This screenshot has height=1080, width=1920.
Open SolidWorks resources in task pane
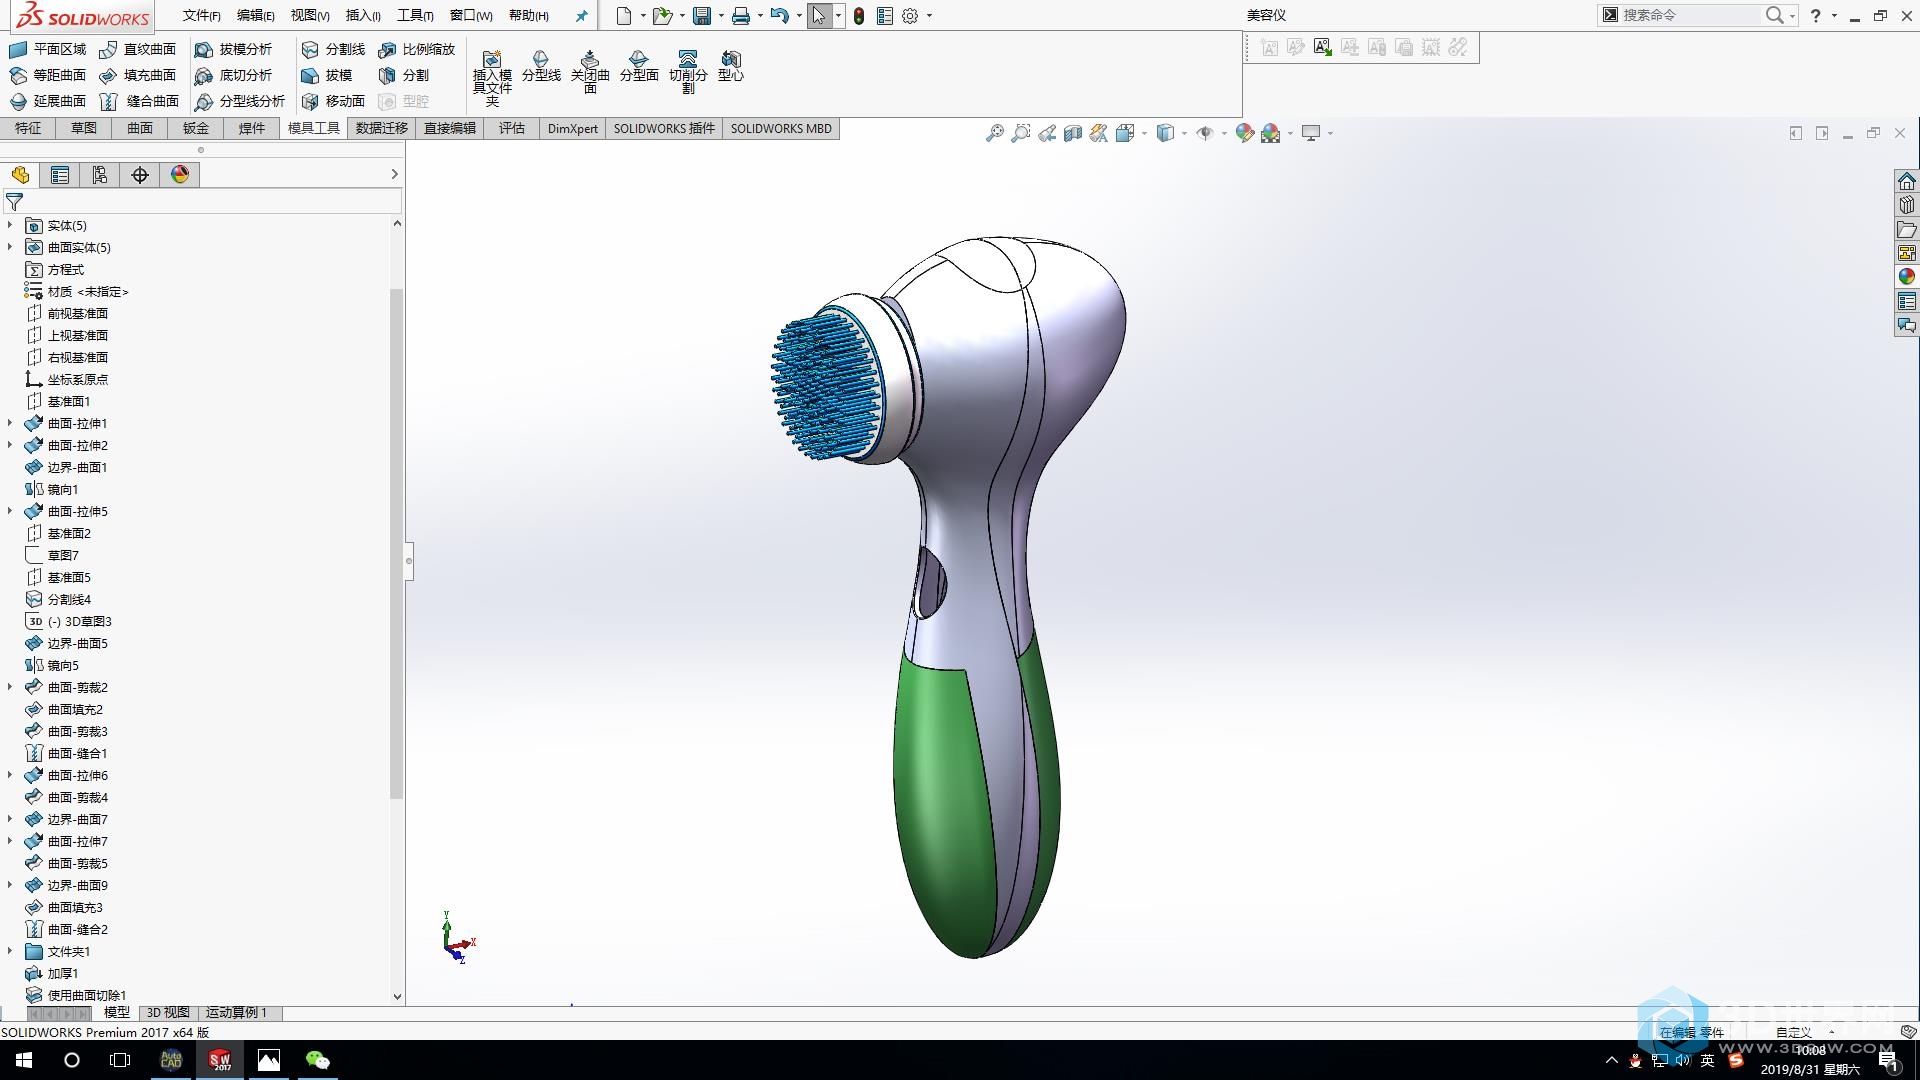1907,181
